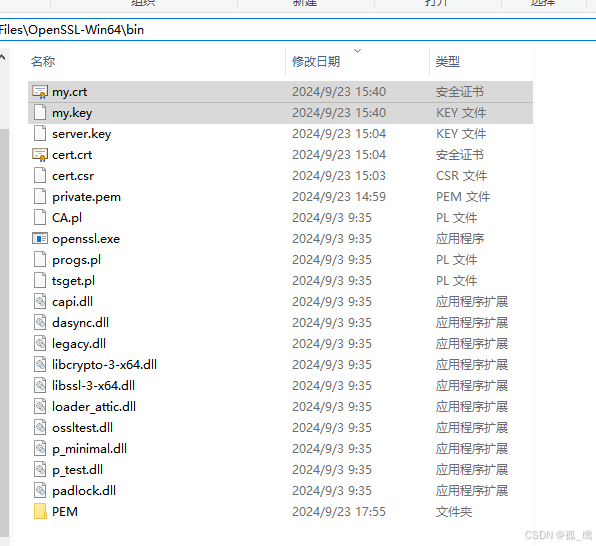Click the PEM folder icon
Viewport: 596px width, 546px height.
[x=40, y=511]
